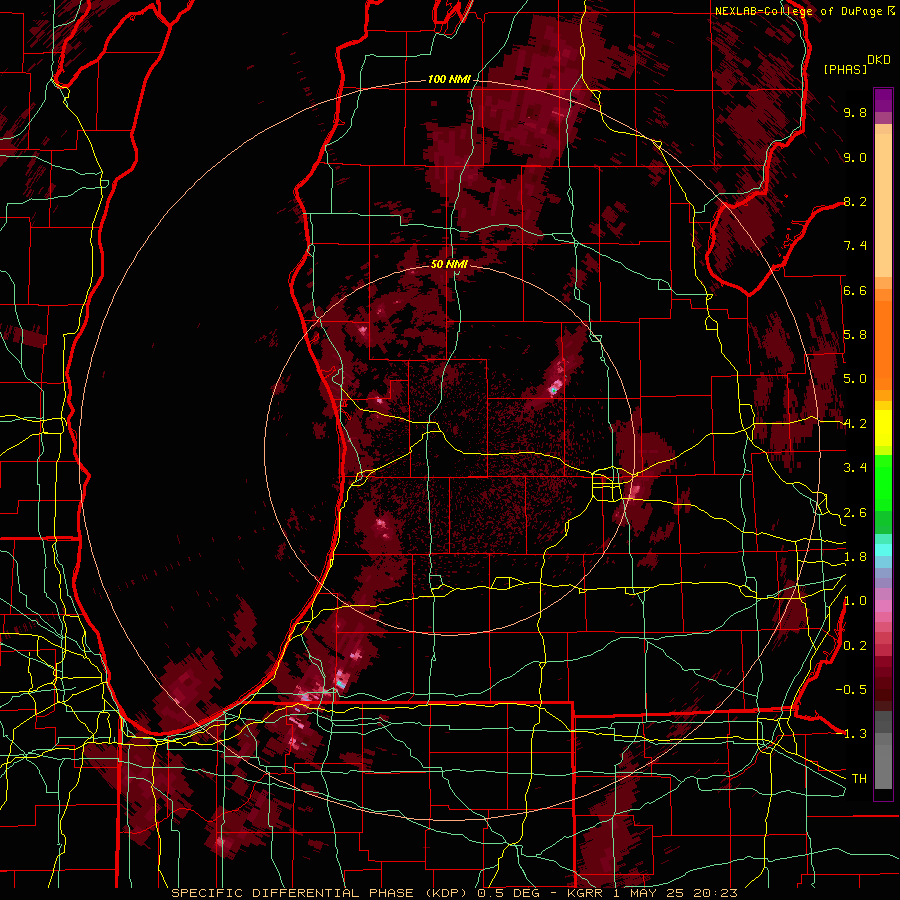The height and width of the screenshot is (900, 900).
Task: Click the 100 NMI range ring label
Action: [448, 79]
